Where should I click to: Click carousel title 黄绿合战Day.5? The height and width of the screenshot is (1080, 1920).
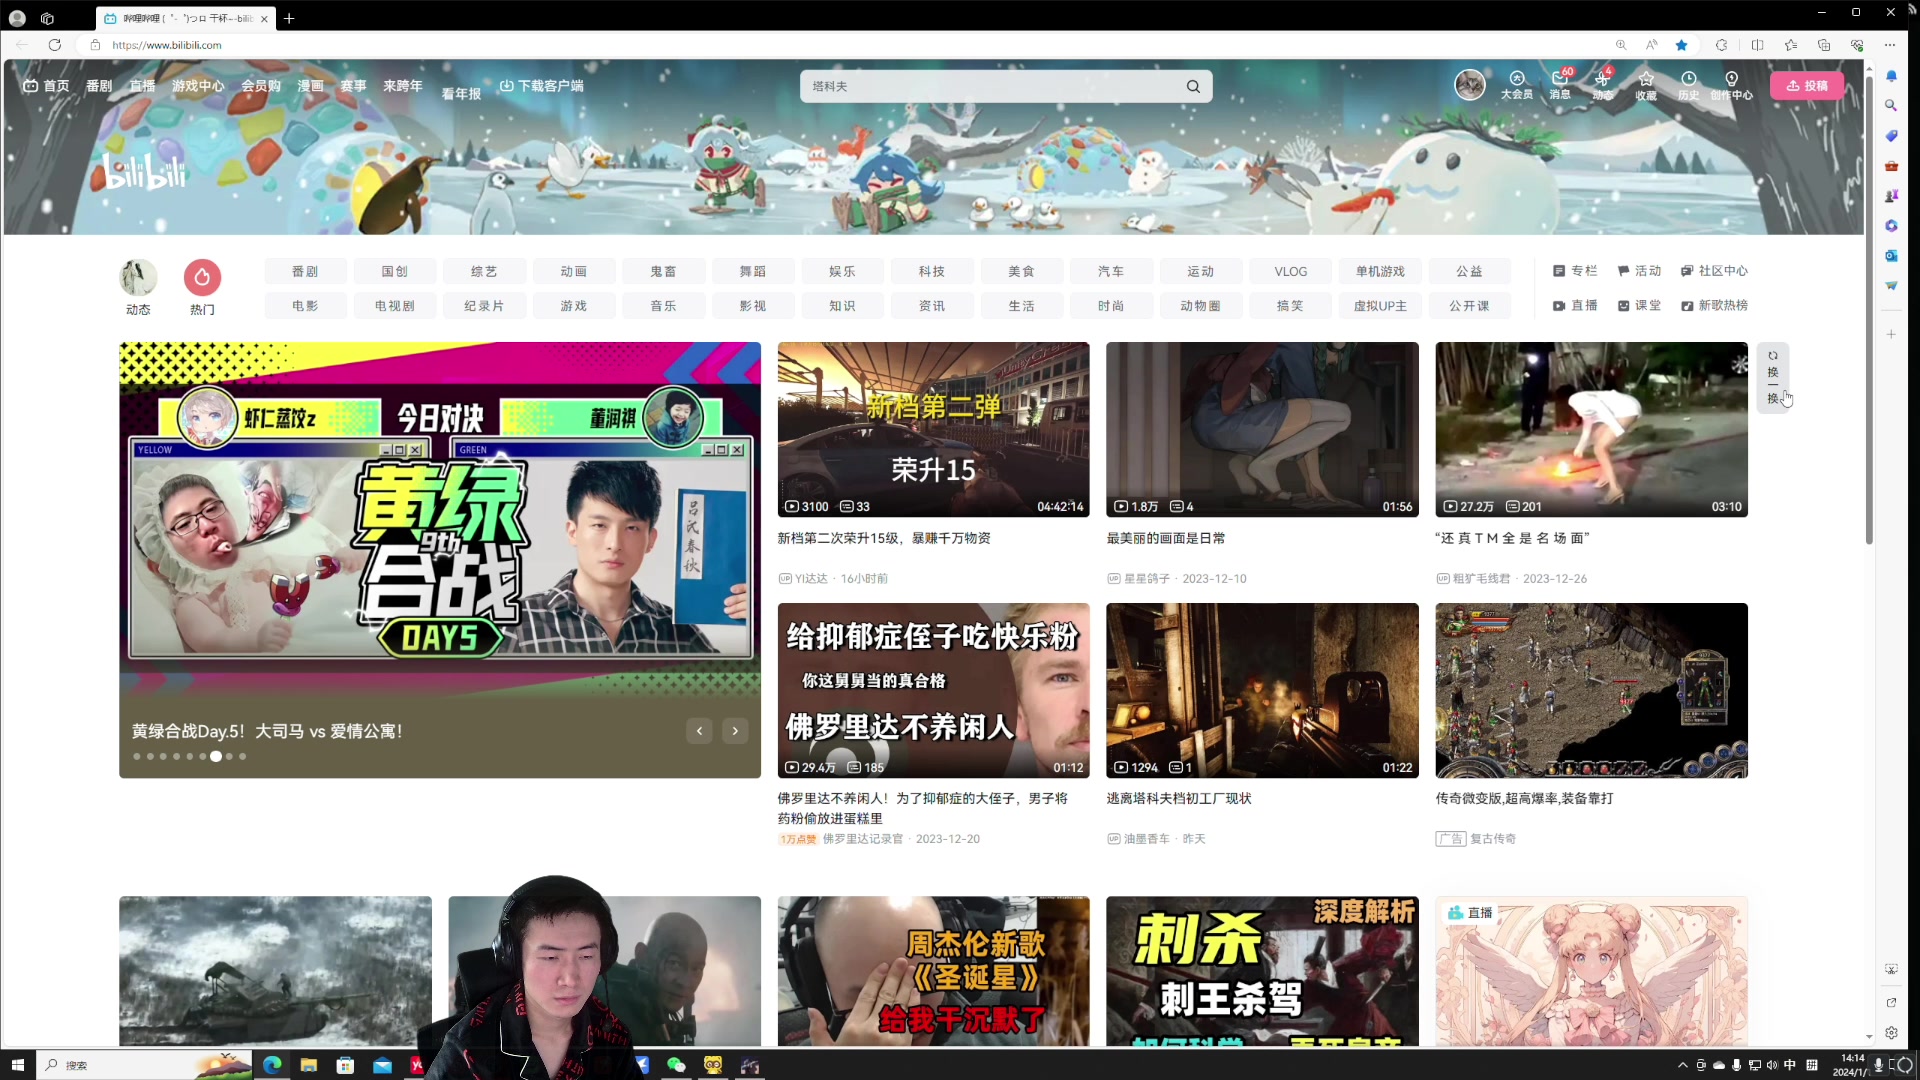(x=267, y=731)
